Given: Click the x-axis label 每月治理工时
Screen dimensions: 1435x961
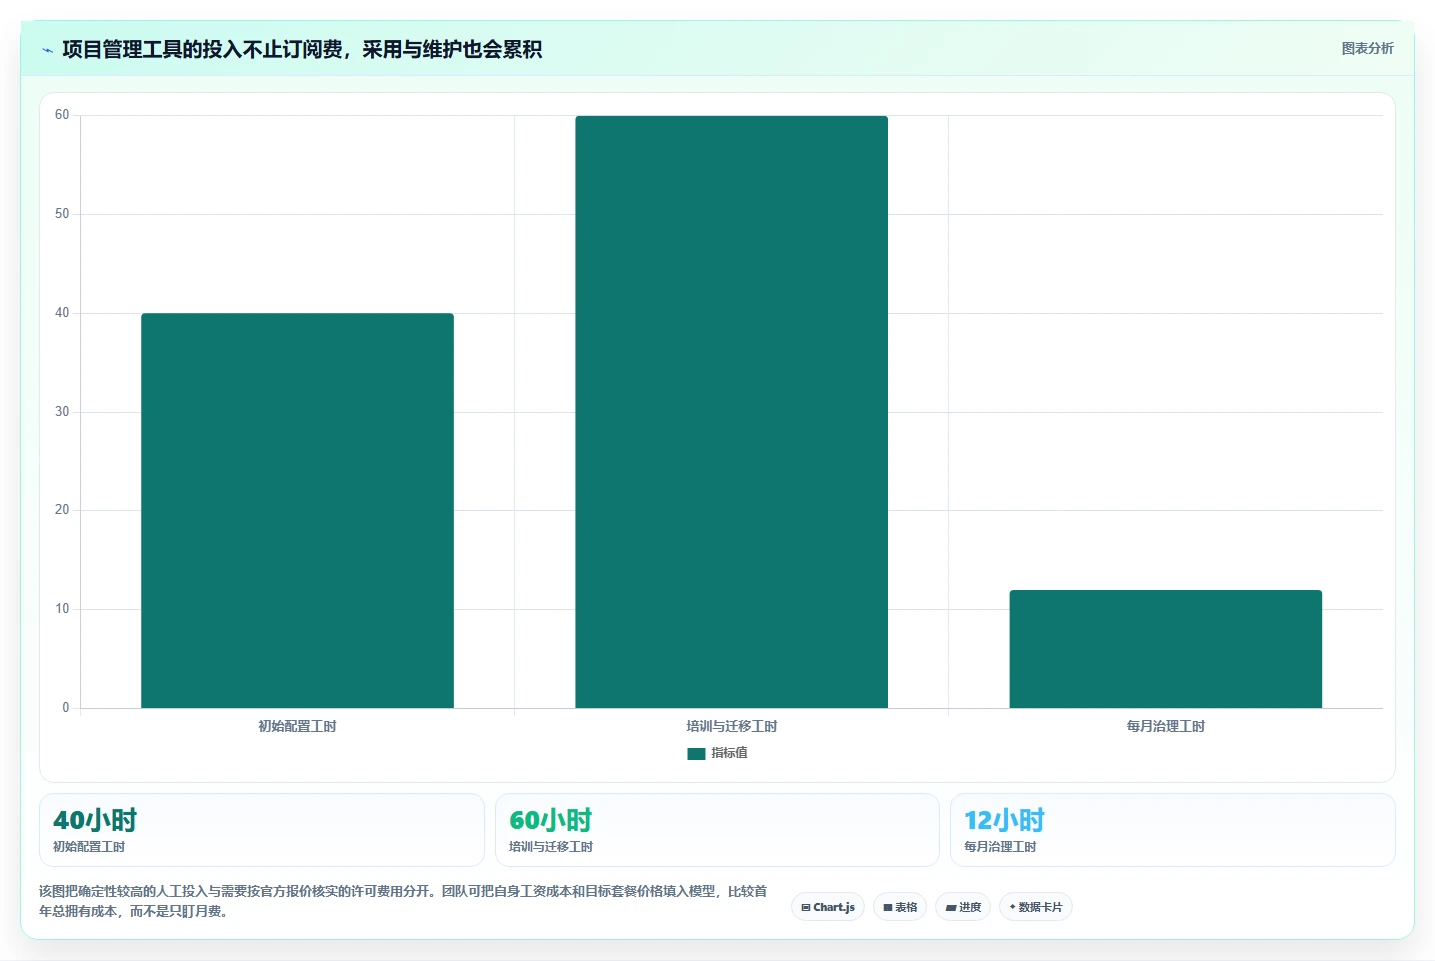Looking at the screenshot, I should coord(1165,726).
